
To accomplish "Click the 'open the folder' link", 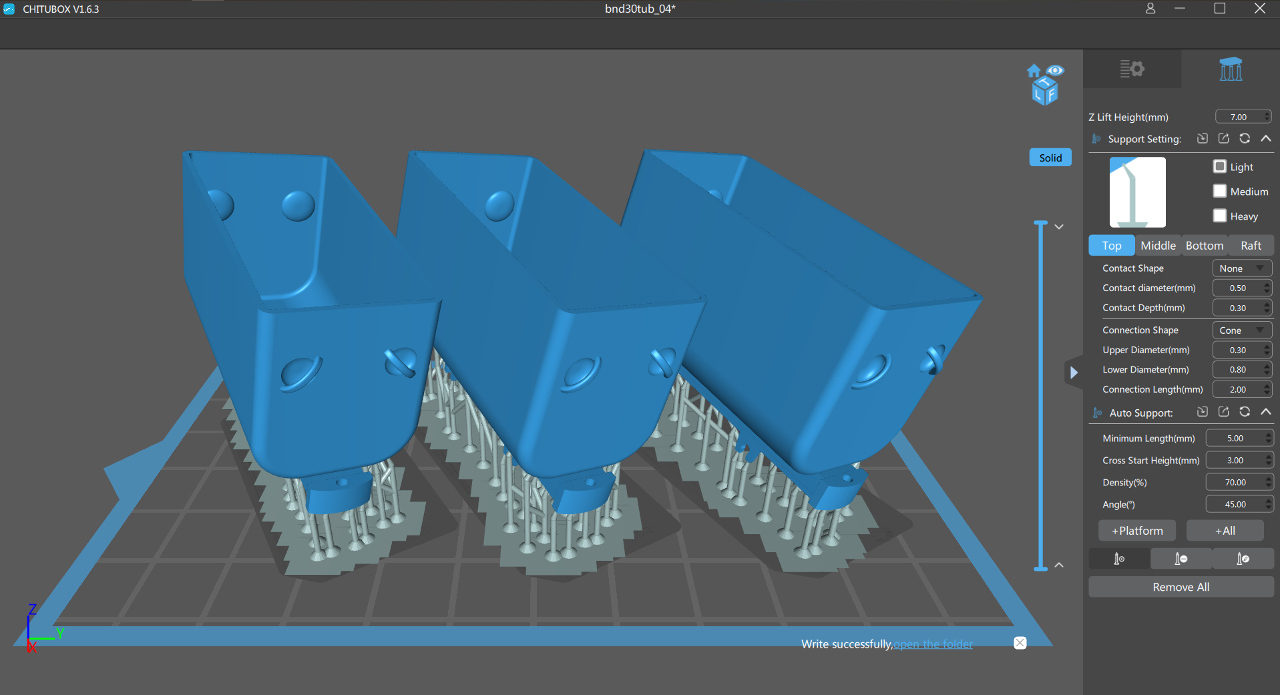I will pos(933,644).
